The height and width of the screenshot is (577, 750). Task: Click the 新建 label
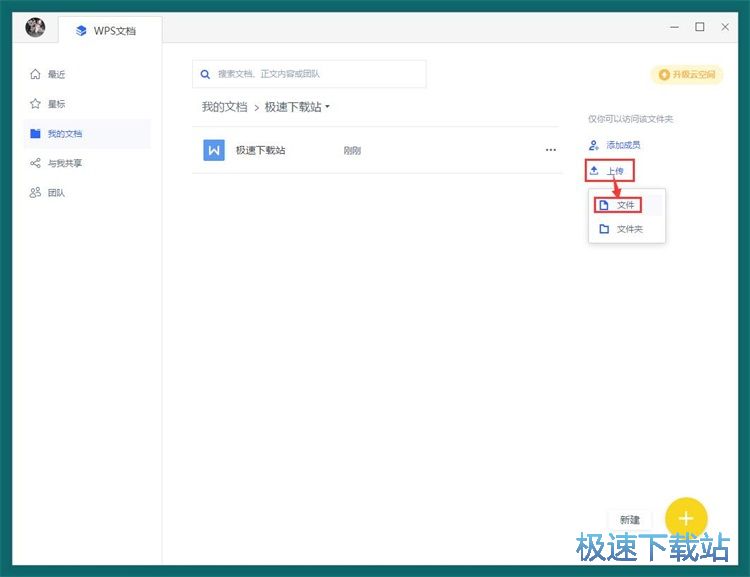629,520
